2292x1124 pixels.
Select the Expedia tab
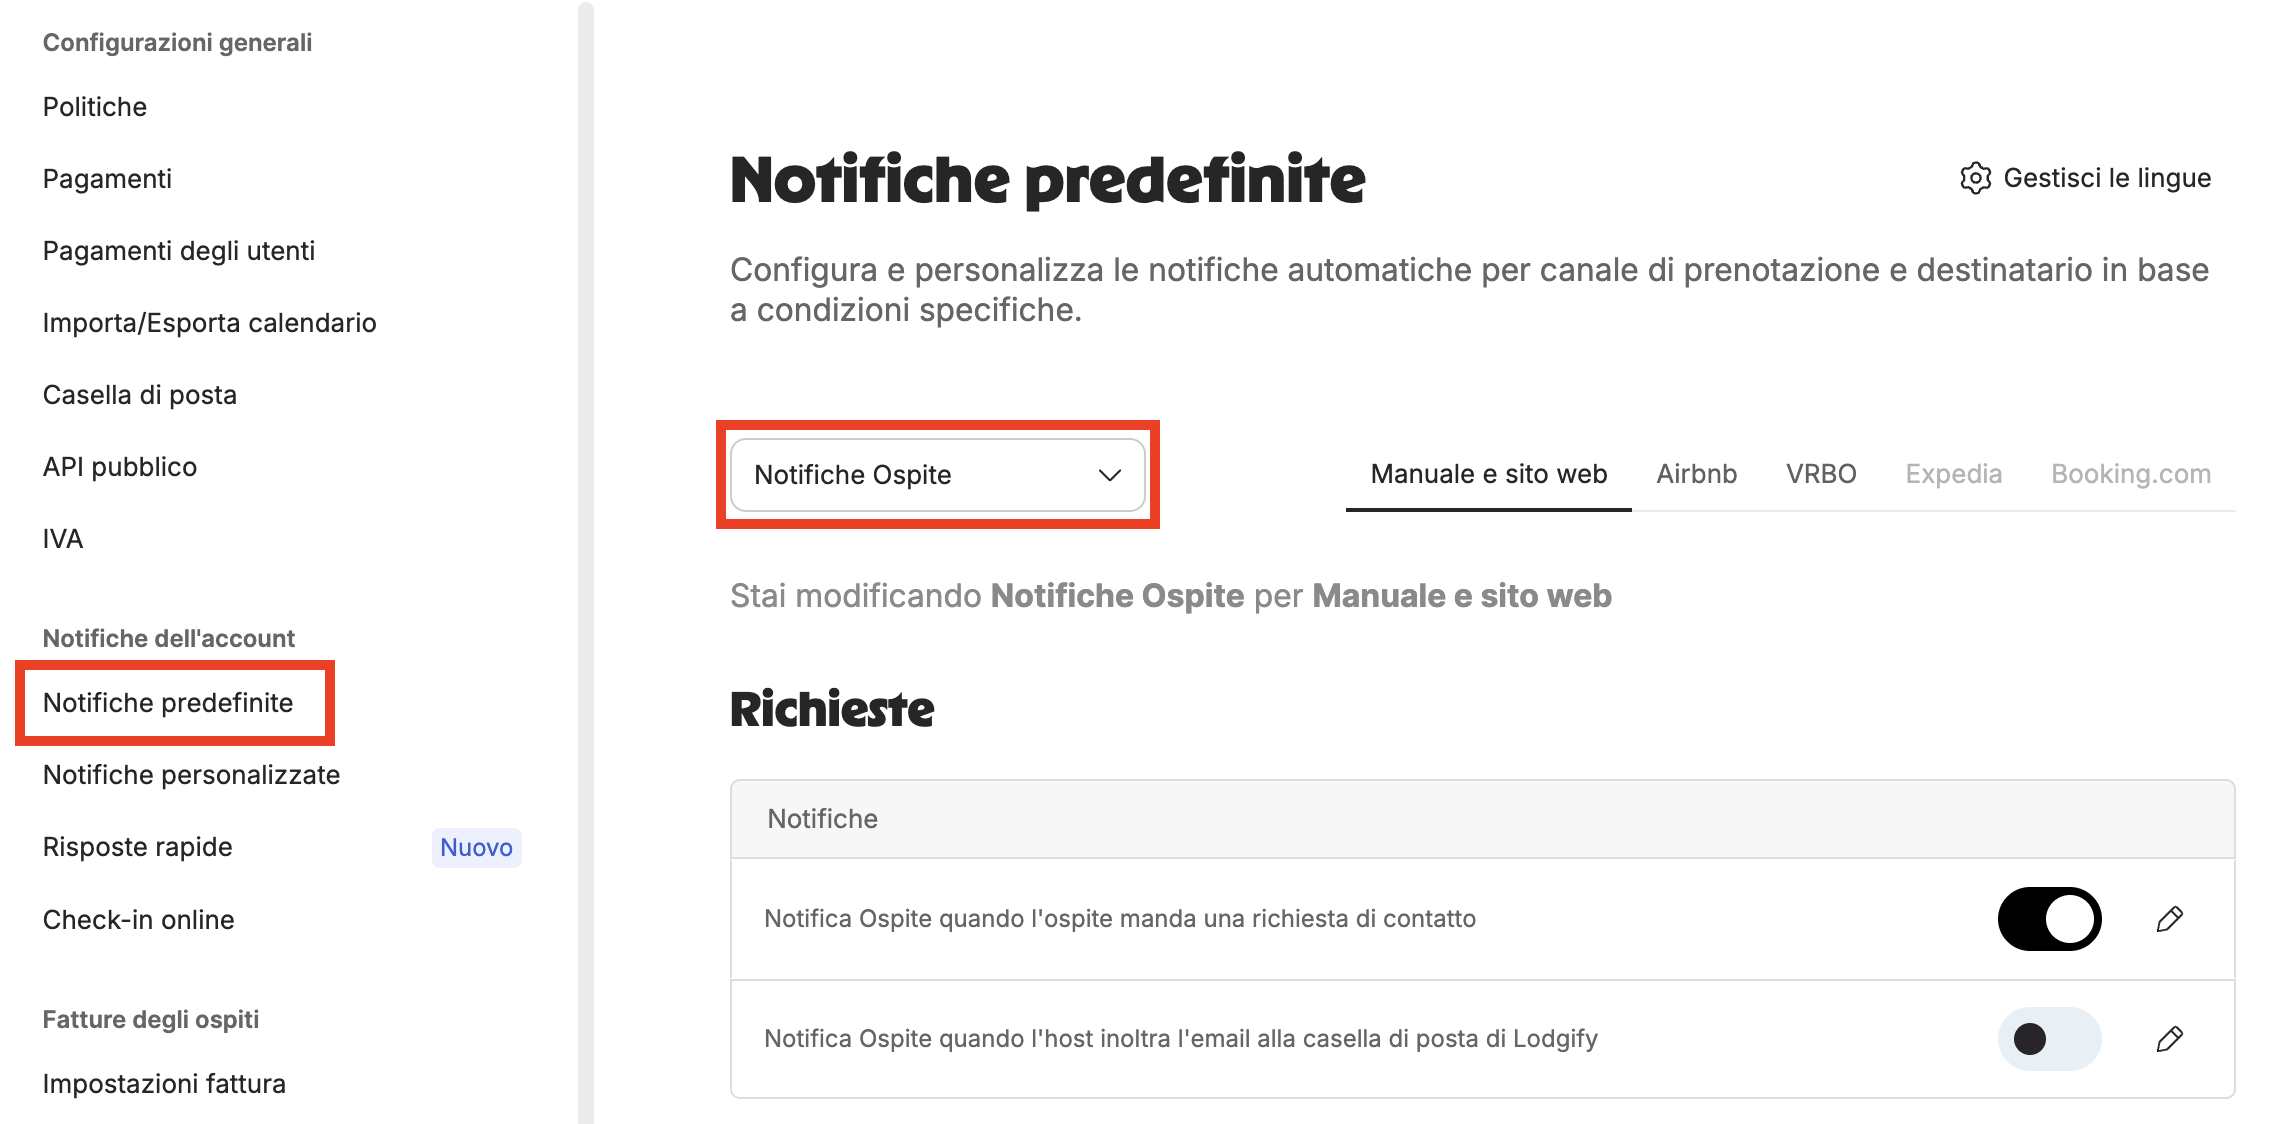[x=1953, y=474]
